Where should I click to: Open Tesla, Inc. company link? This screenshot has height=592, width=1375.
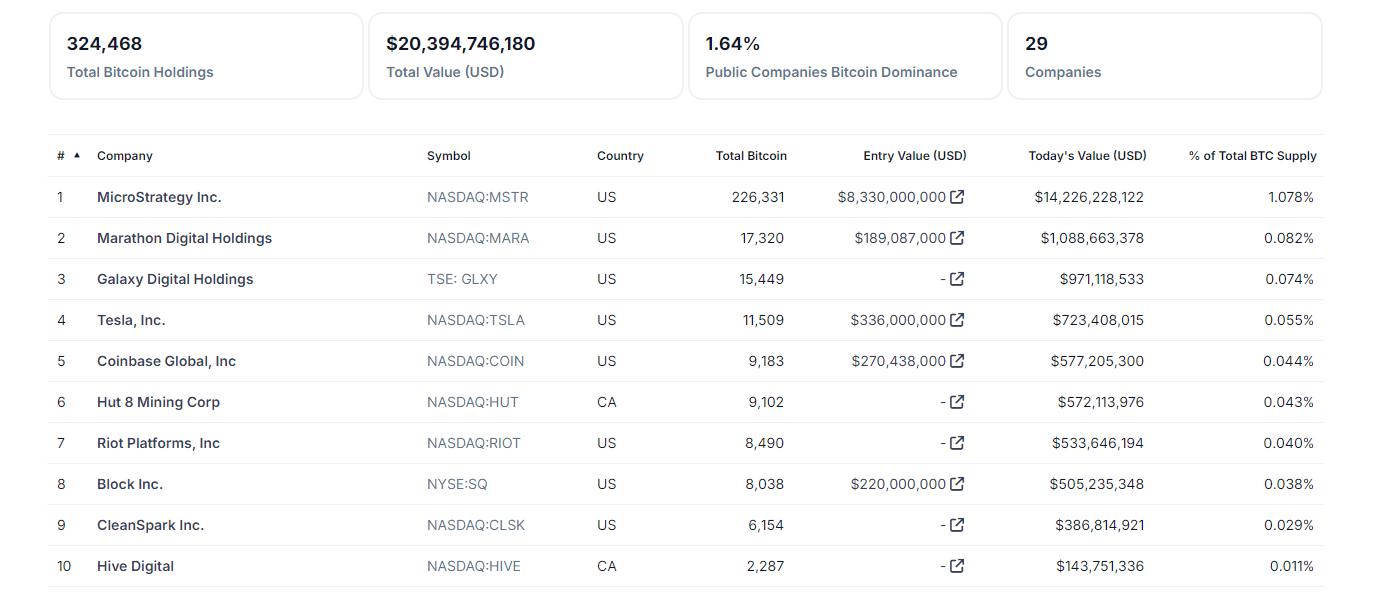[x=131, y=320]
